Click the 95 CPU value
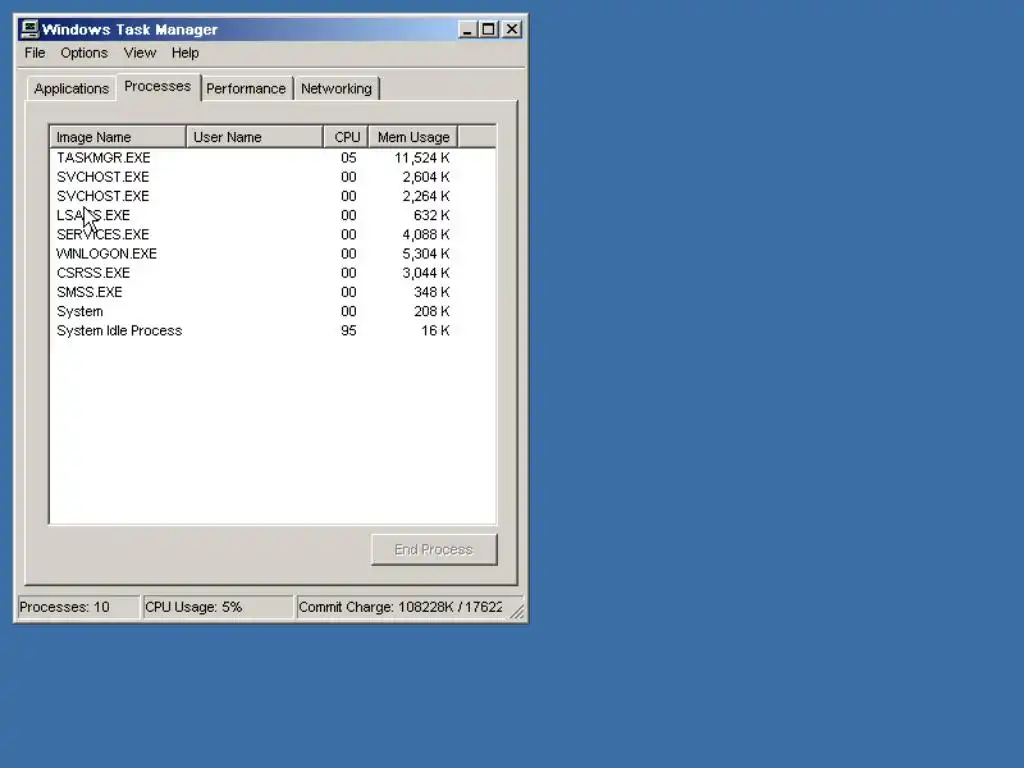 tap(349, 330)
